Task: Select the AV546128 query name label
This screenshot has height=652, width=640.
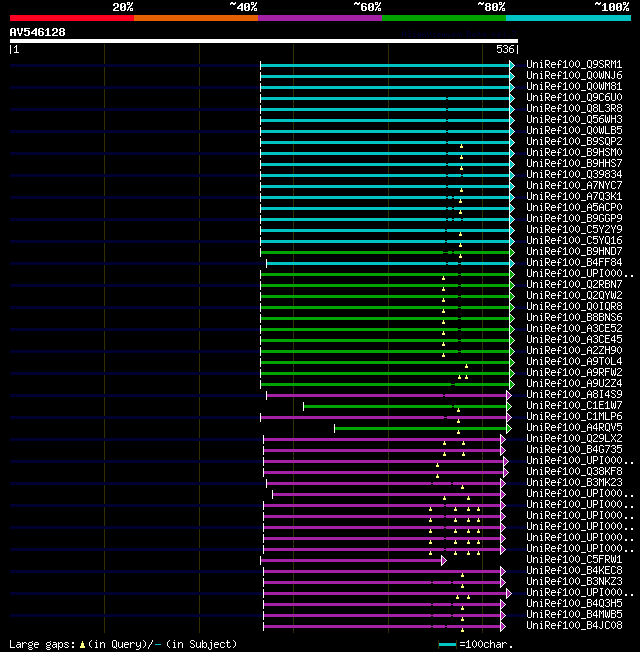Action: [37, 32]
